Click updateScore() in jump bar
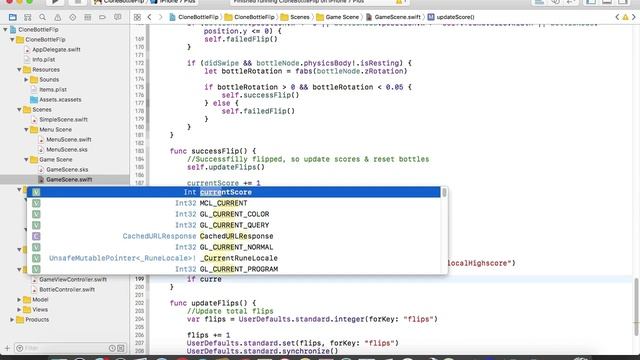 [x=451, y=17]
